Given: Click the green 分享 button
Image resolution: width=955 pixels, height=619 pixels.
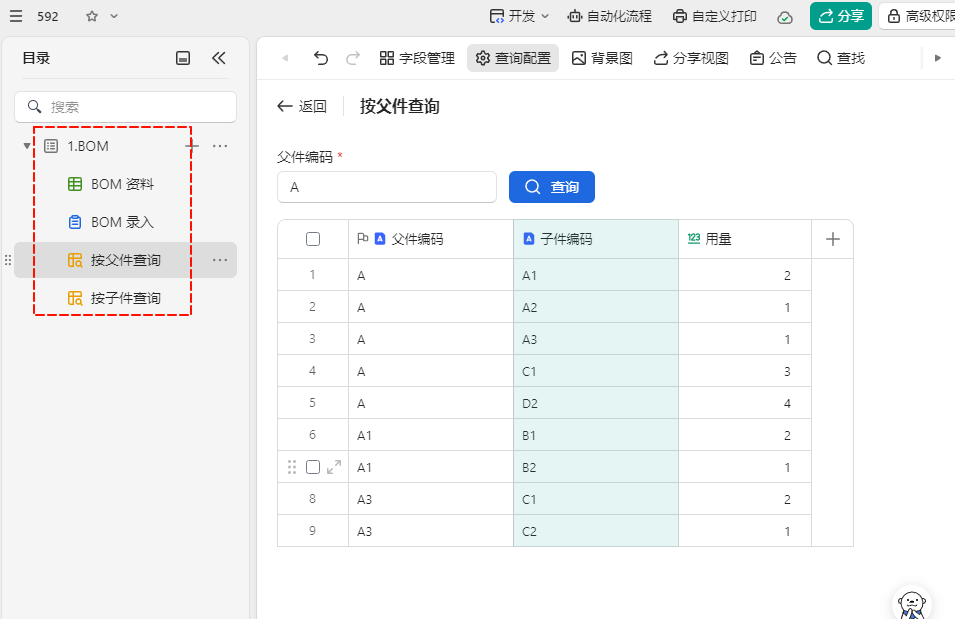Looking at the screenshot, I should 840,16.
